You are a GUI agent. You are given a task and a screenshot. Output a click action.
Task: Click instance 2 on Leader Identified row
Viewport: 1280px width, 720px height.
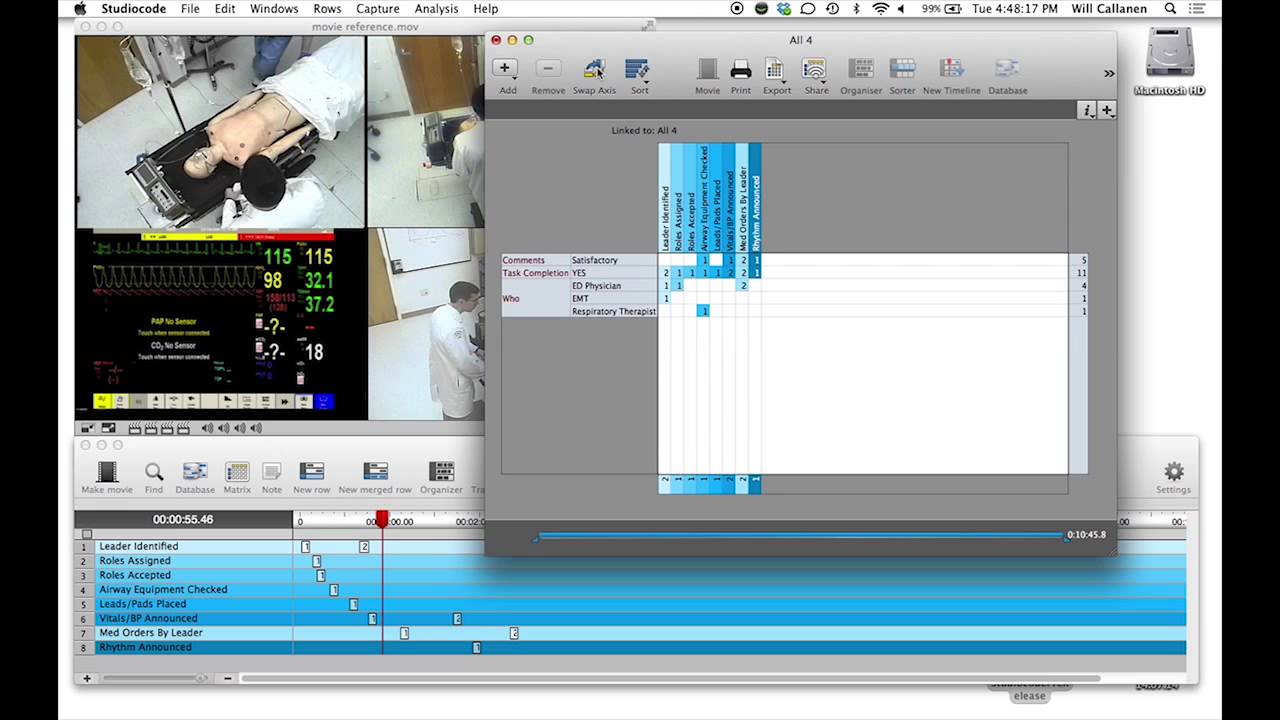[364, 547]
